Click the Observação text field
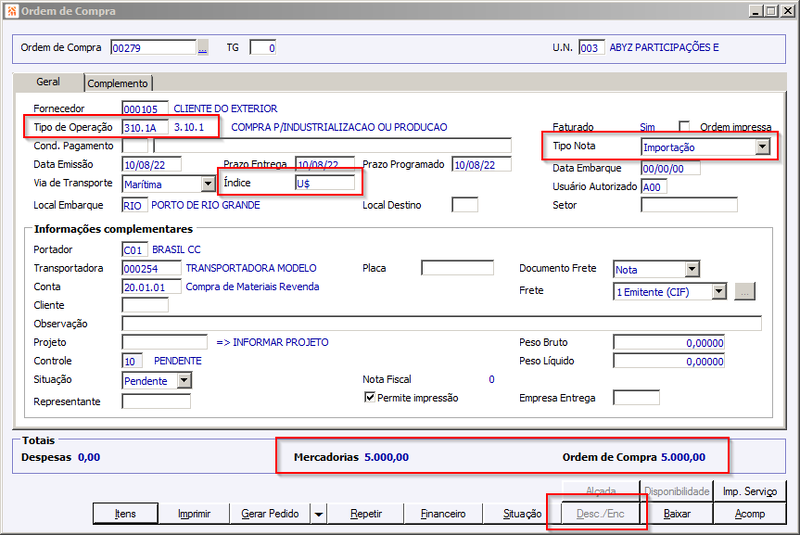This screenshot has width=800, height=535. point(441,323)
